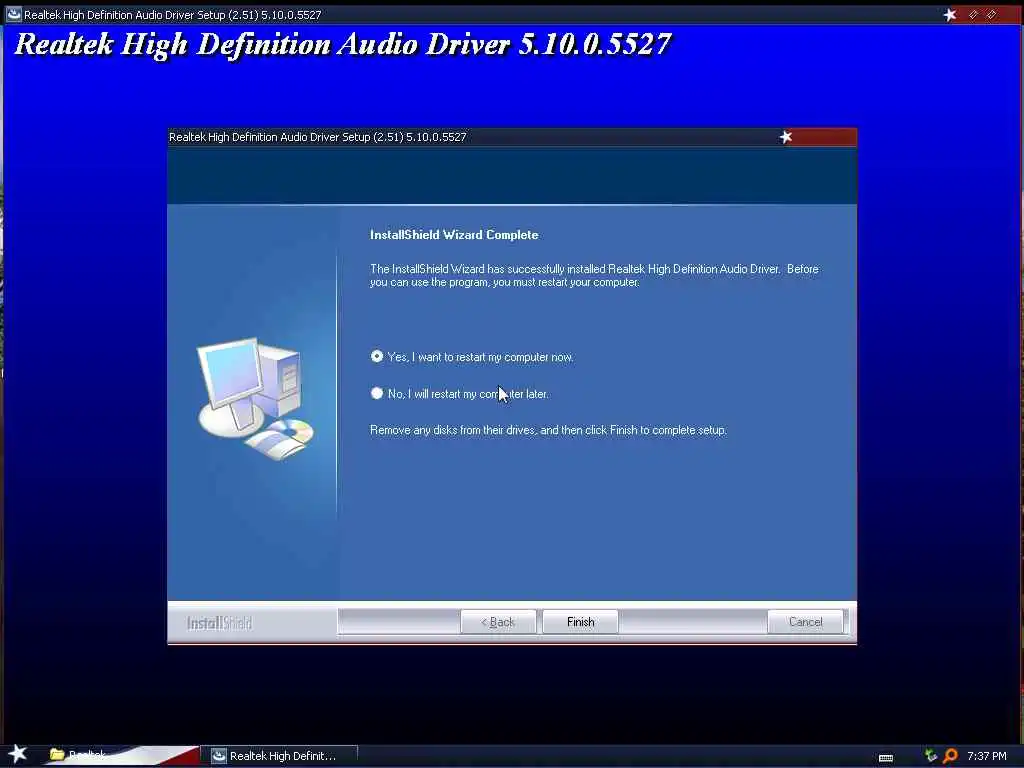Image resolution: width=1024 pixels, height=768 pixels.
Task: Click the Finish button
Action: pyautogui.click(x=580, y=622)
